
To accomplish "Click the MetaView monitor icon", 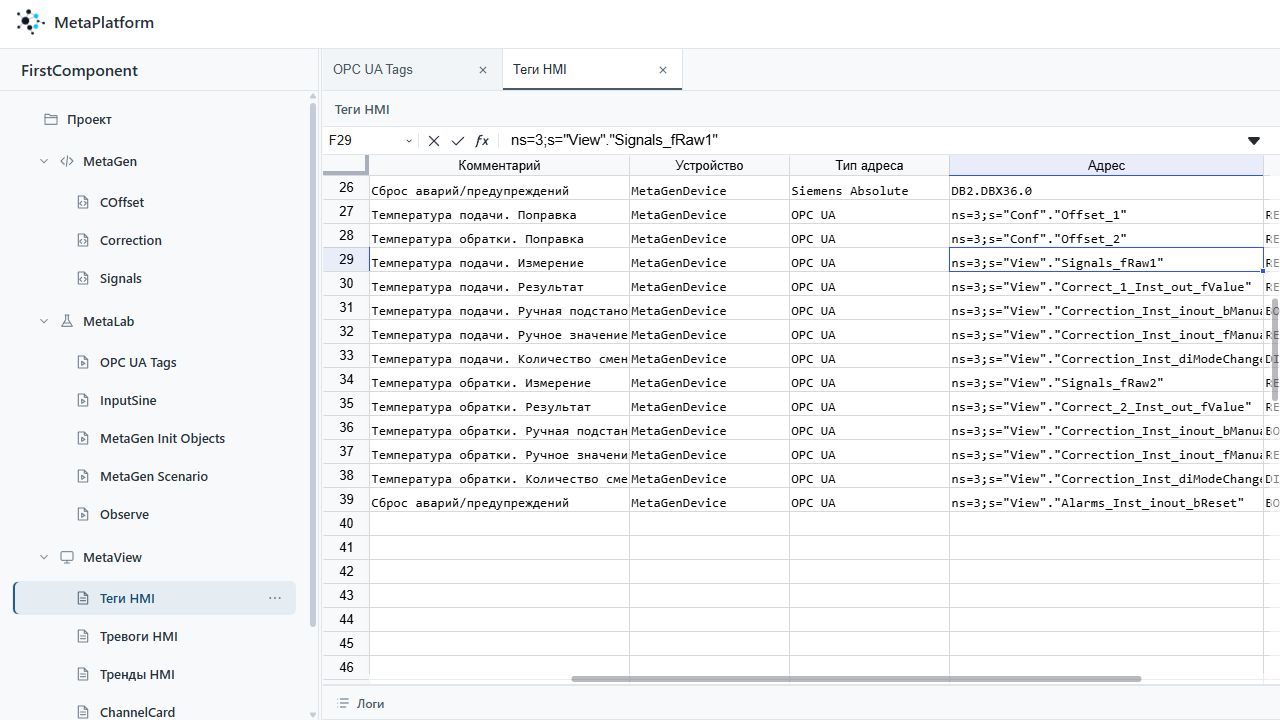I will coord(67,557).
